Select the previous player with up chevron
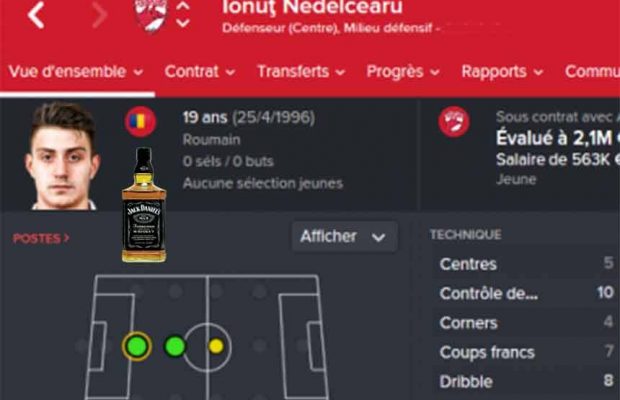Screen dimensions: 620x400 click(x=183, y=7)
